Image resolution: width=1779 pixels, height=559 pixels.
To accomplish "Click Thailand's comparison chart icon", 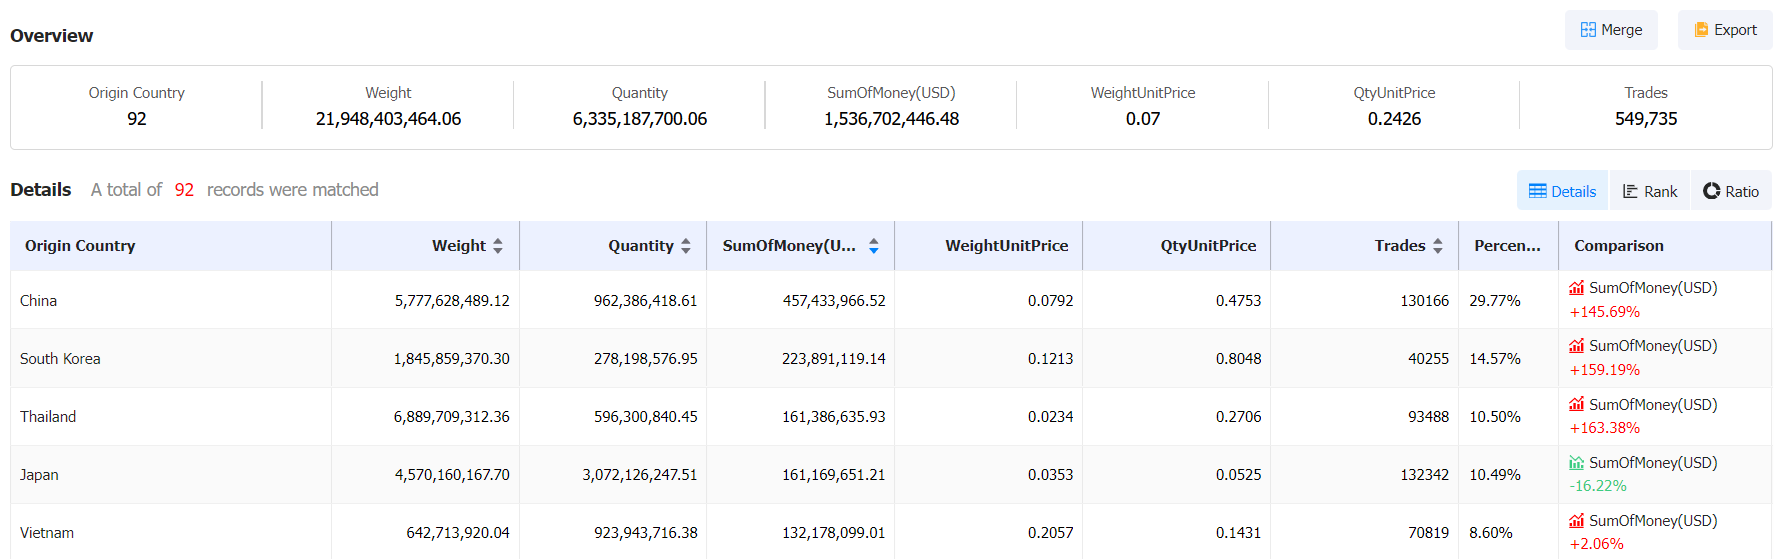I will point(1577,404).
